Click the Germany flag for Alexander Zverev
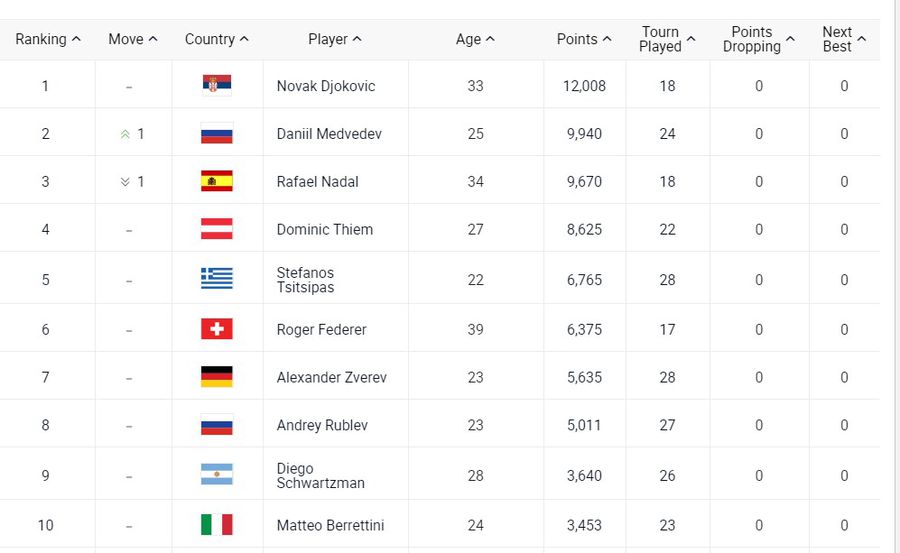The width and height of the screenshot is (900, 553). [x=217, y=377]
